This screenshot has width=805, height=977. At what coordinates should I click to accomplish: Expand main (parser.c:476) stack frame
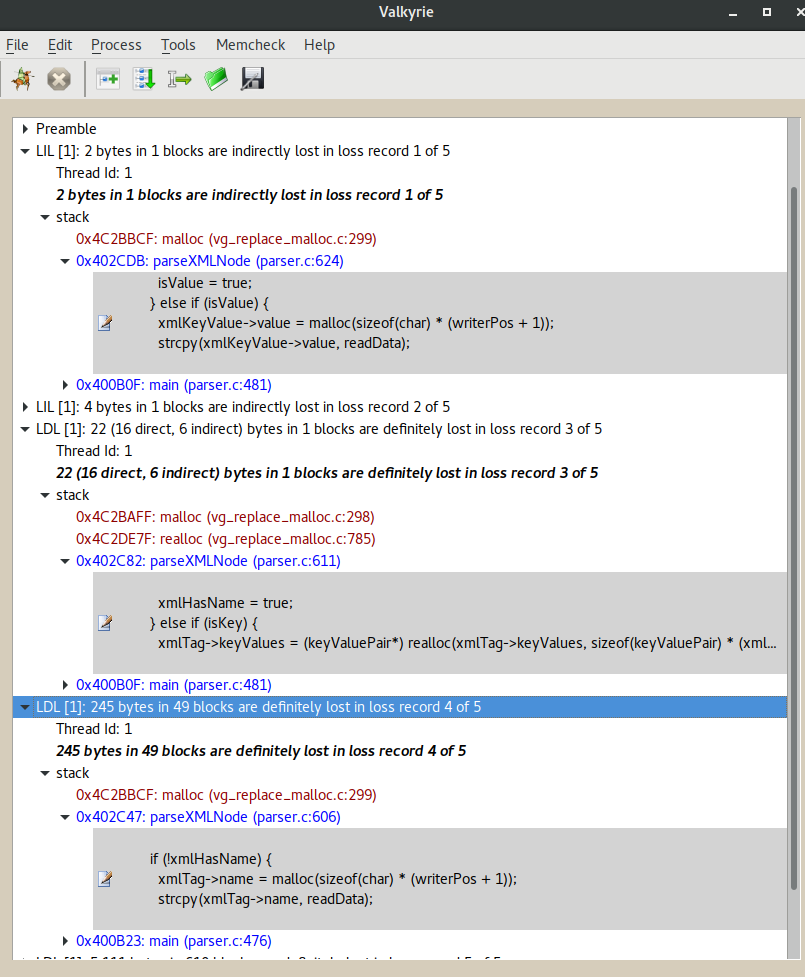point(66,941)
